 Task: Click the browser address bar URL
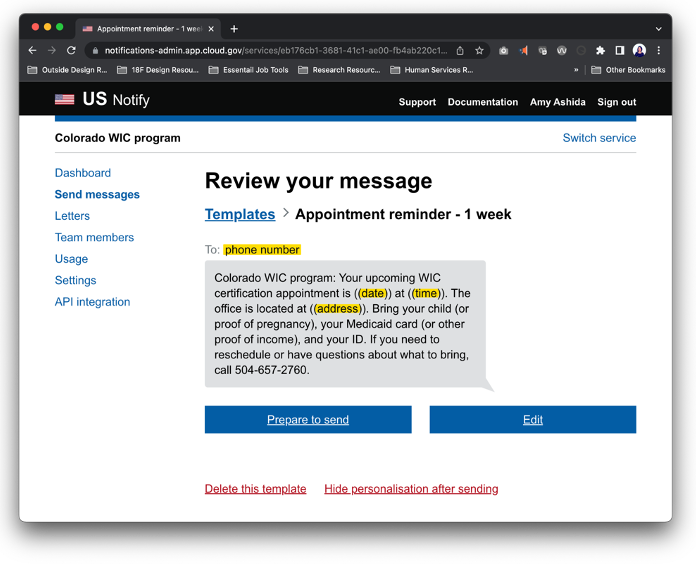(x=276, y=51)
